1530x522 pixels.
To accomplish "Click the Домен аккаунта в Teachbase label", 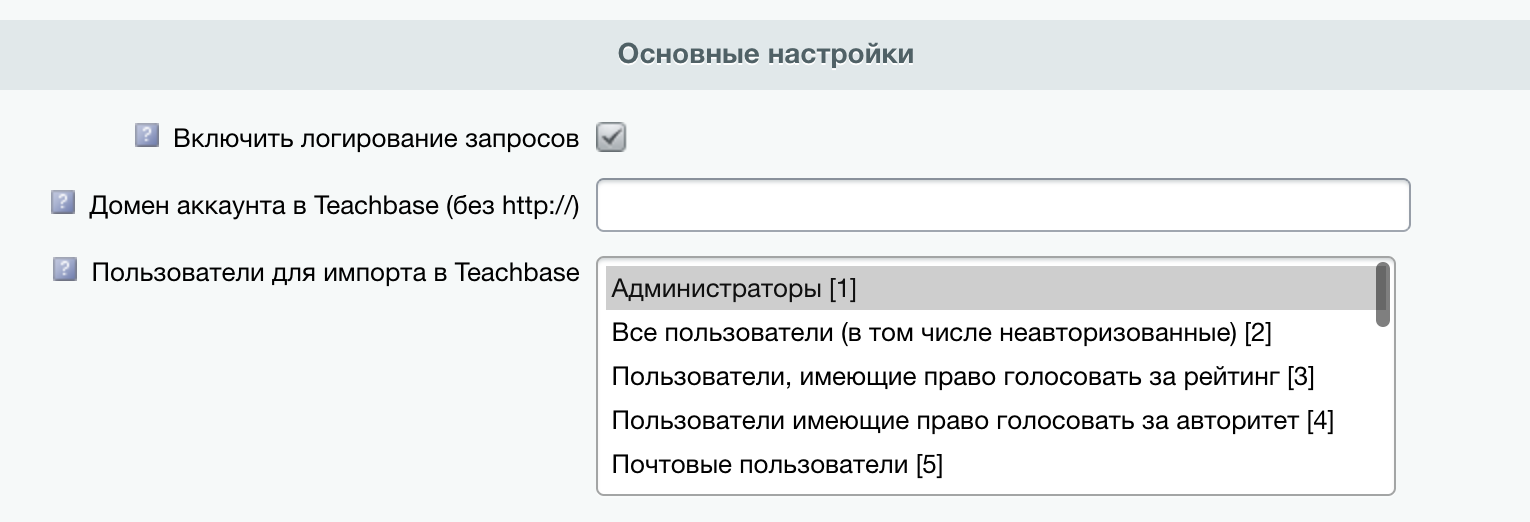I will click(x=334, y=206).
